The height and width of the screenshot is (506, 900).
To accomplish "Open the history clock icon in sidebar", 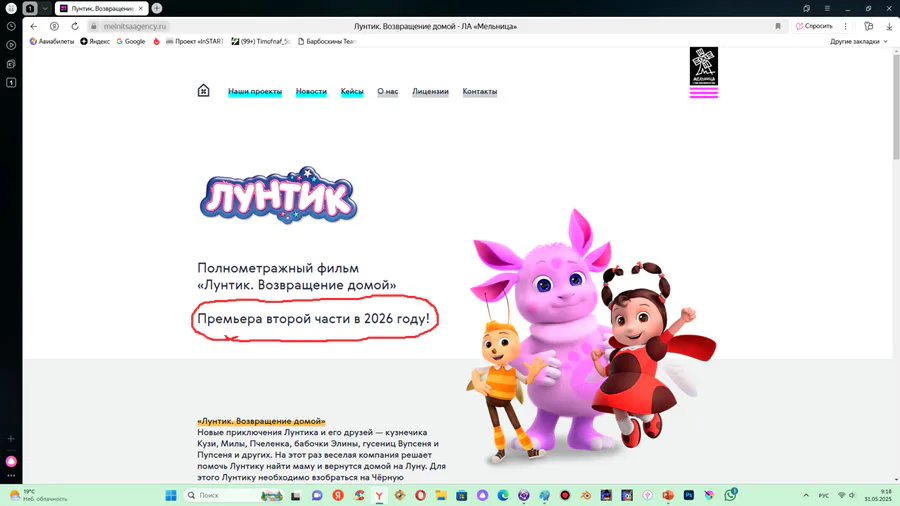I will tap(11, 26).
